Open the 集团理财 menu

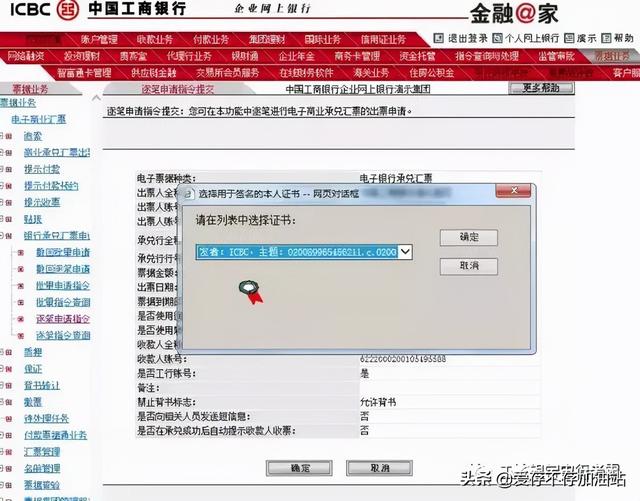click(267, 40)
